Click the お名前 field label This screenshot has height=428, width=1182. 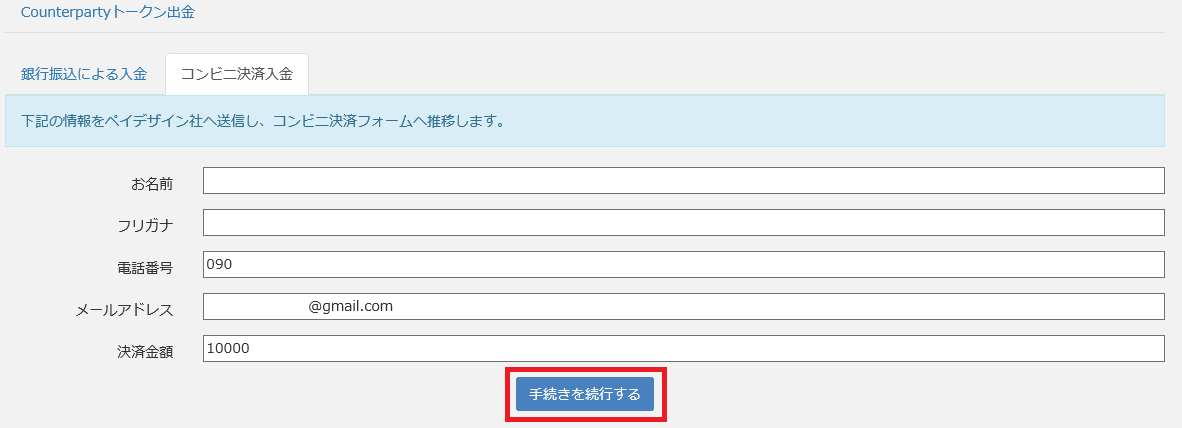tap(152, 183)
